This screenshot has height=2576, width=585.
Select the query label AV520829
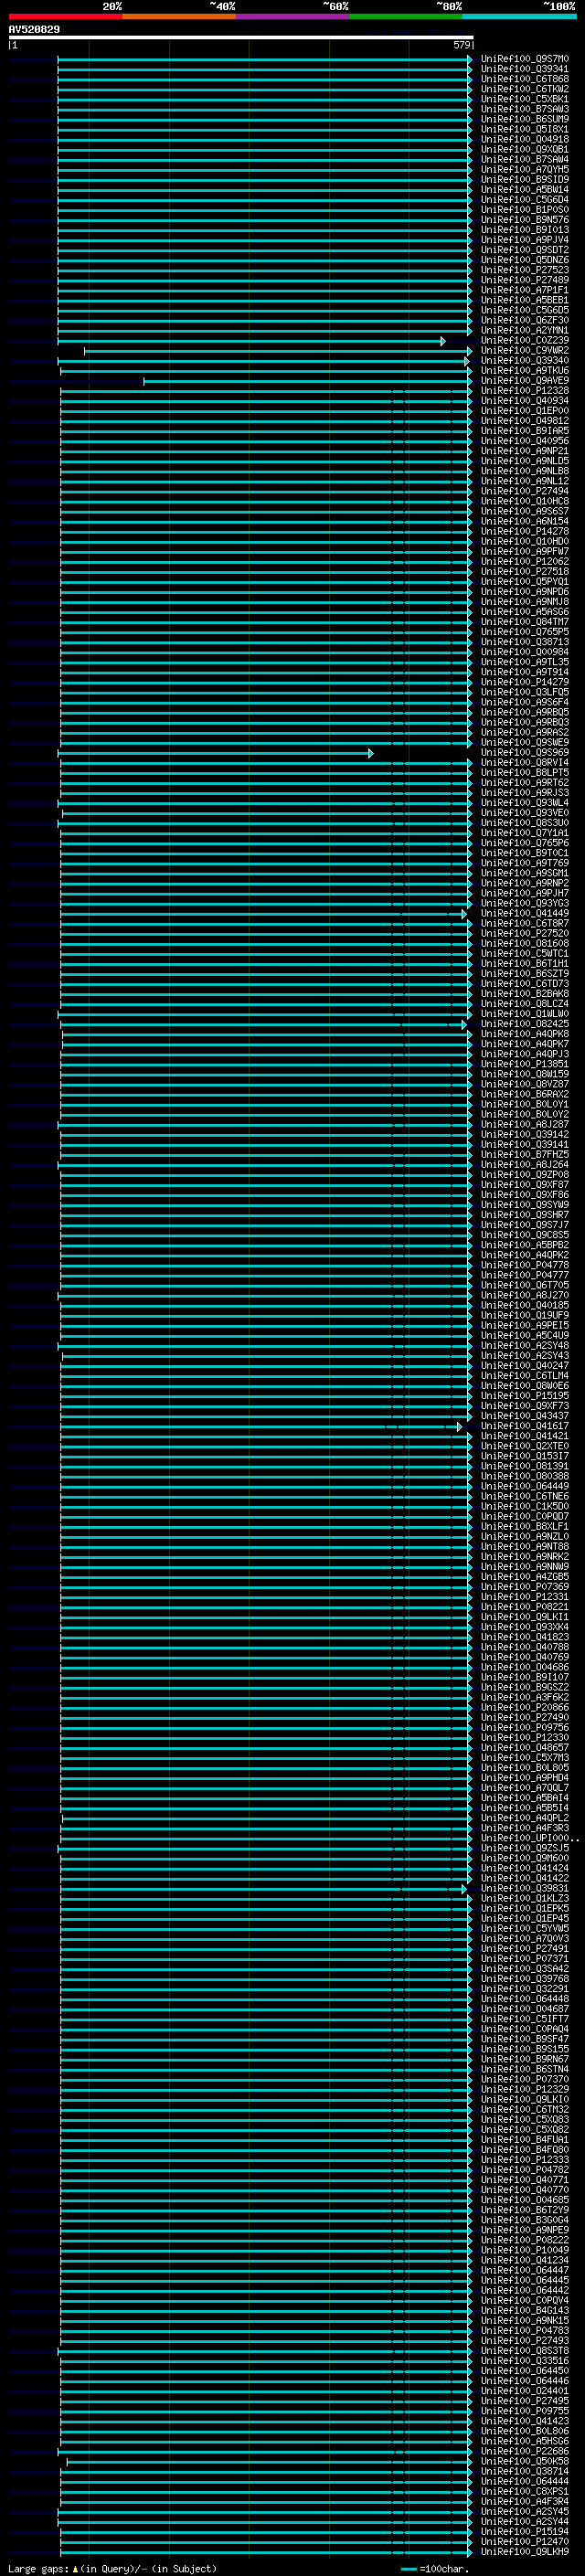point(34,29)
